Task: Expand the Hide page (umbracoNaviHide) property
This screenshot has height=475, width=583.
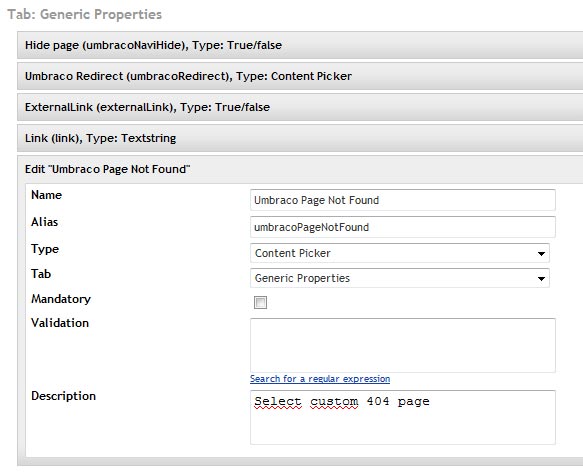Action: (300, 45)
